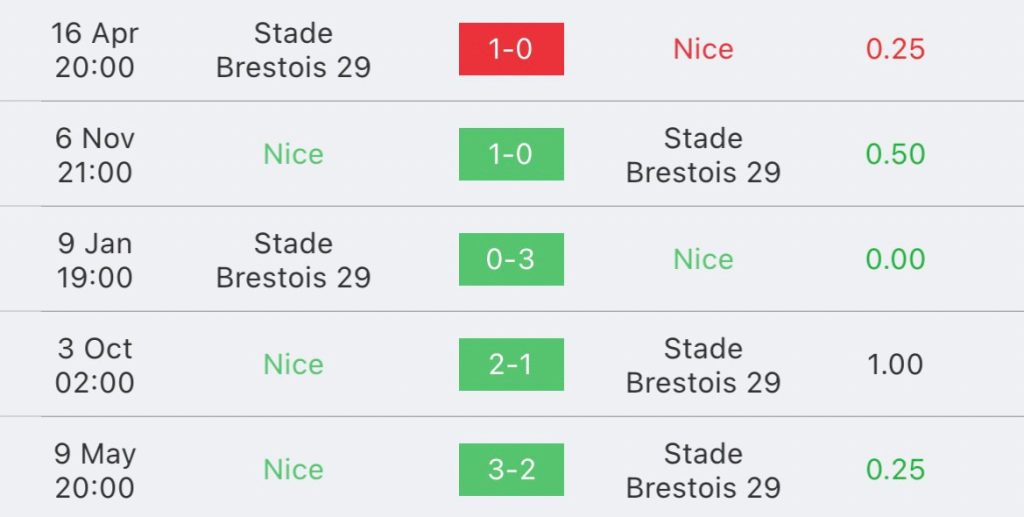Click Nice in the 6 Nov match
The image size is (1024, 517).
[x=293, y=154]
